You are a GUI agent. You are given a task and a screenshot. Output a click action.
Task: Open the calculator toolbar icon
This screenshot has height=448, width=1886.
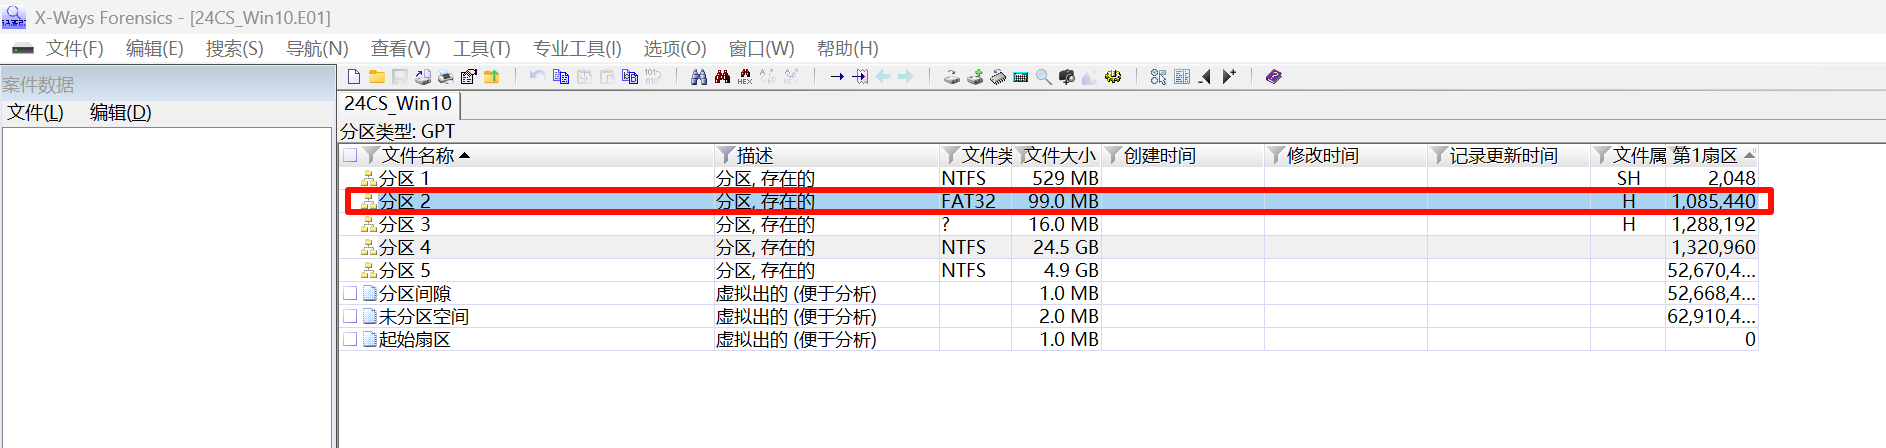click(1021, 77)
